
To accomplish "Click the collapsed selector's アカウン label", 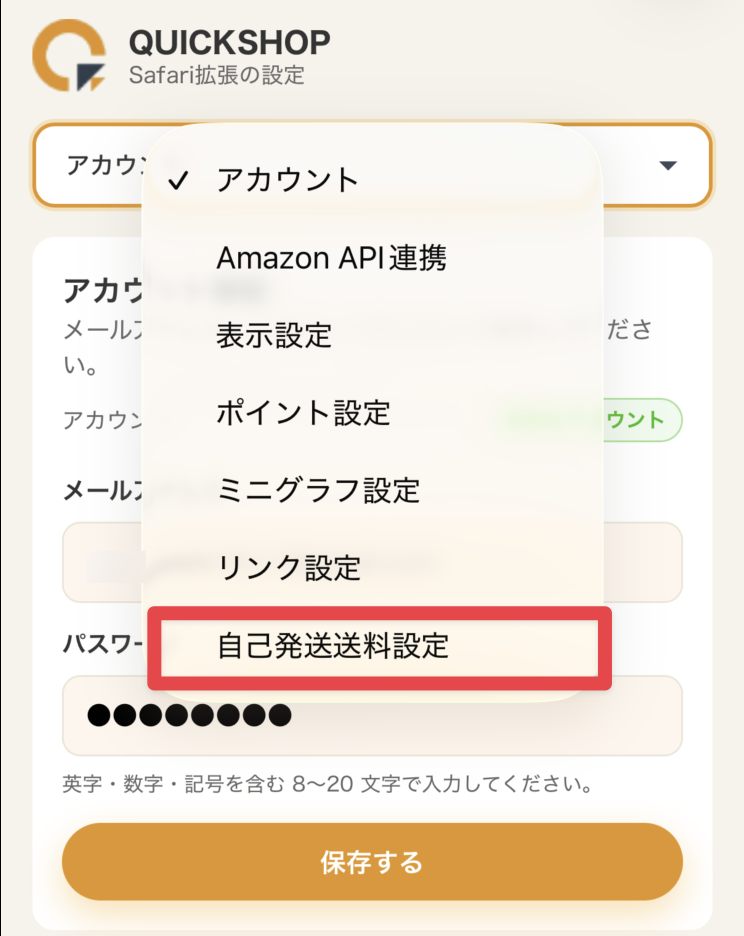I will click(102, 165).
